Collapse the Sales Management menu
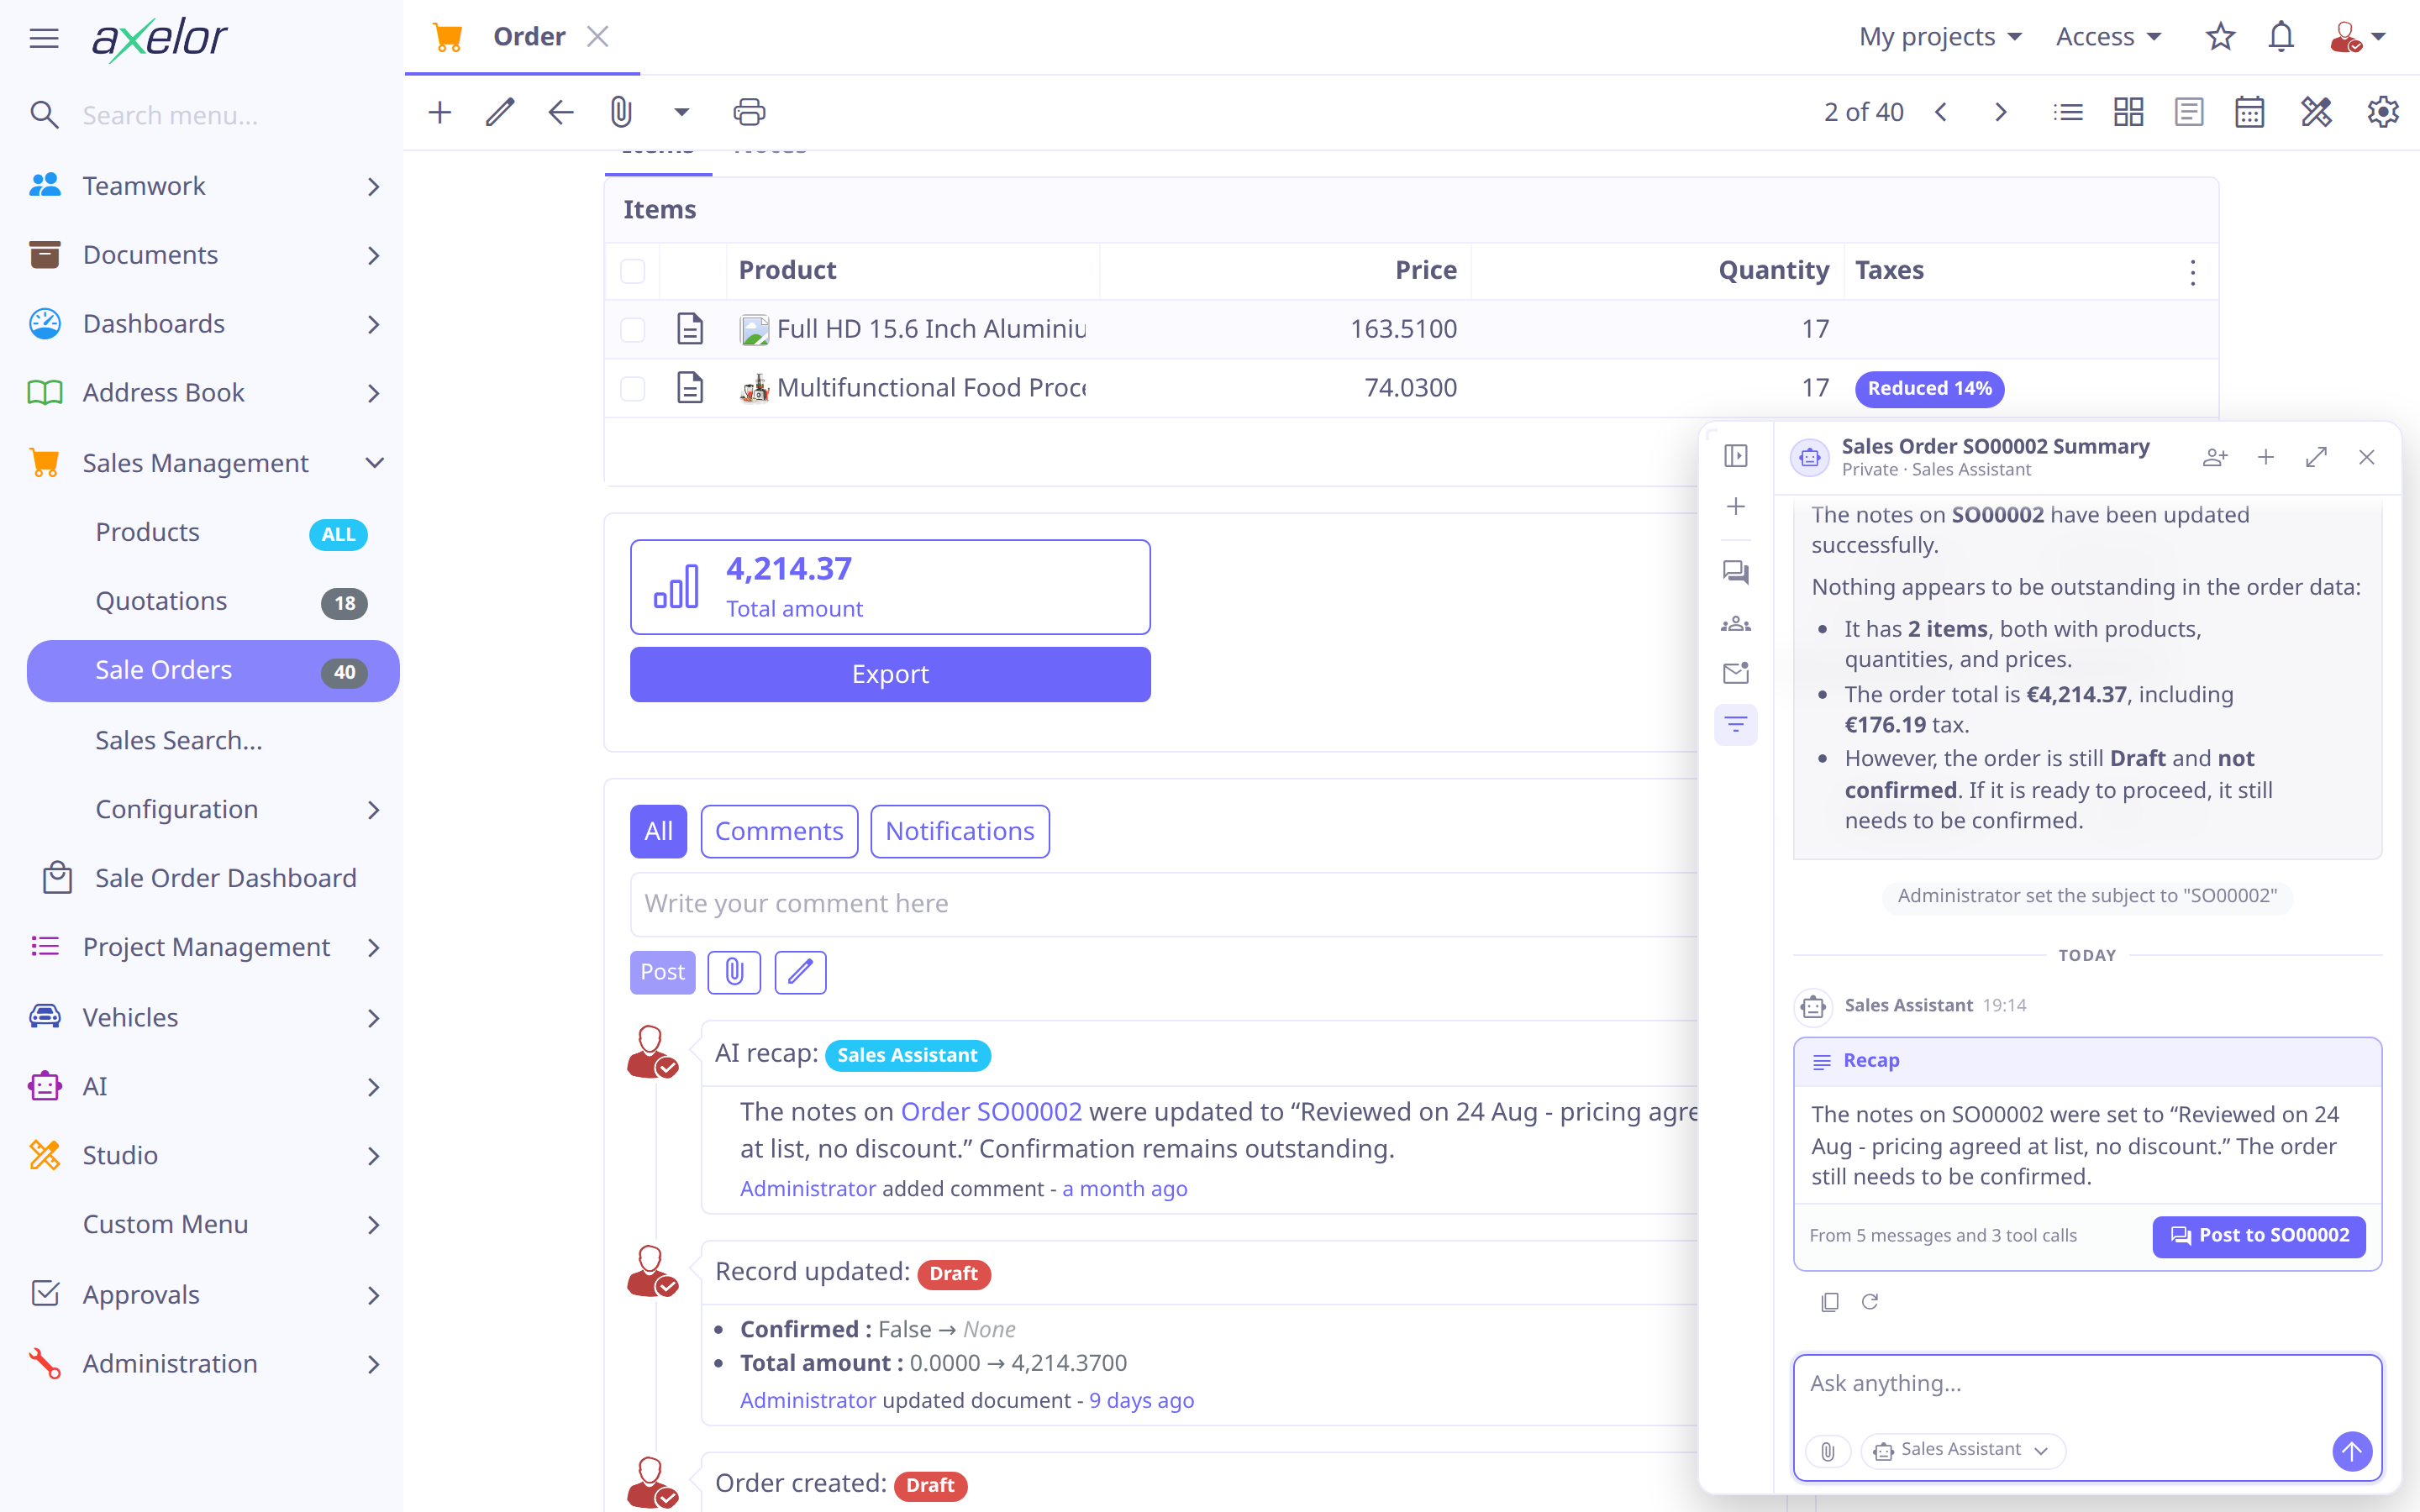The width and height of the screenshot is (2420, 1512). pyautogui.click(x=213, y=463)
